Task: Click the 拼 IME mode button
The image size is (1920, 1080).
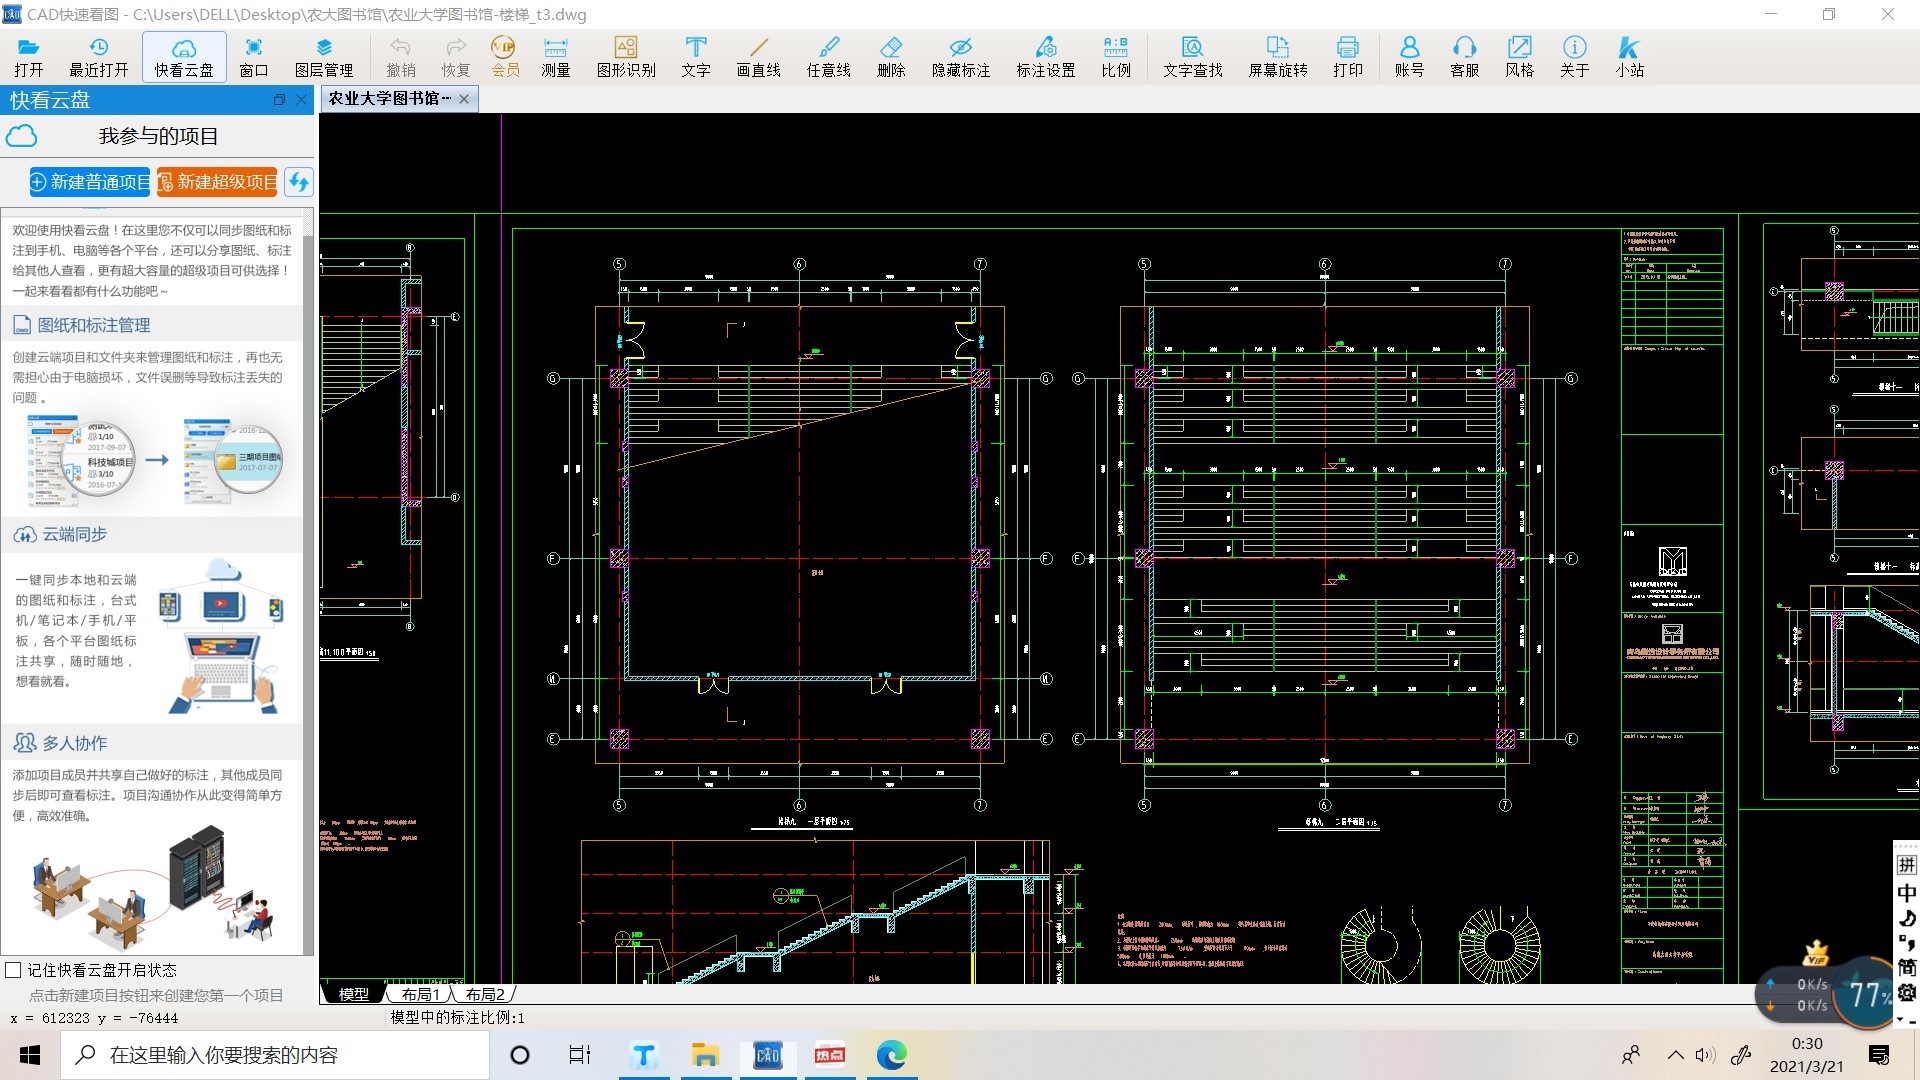Action: tap(1906, 865)
